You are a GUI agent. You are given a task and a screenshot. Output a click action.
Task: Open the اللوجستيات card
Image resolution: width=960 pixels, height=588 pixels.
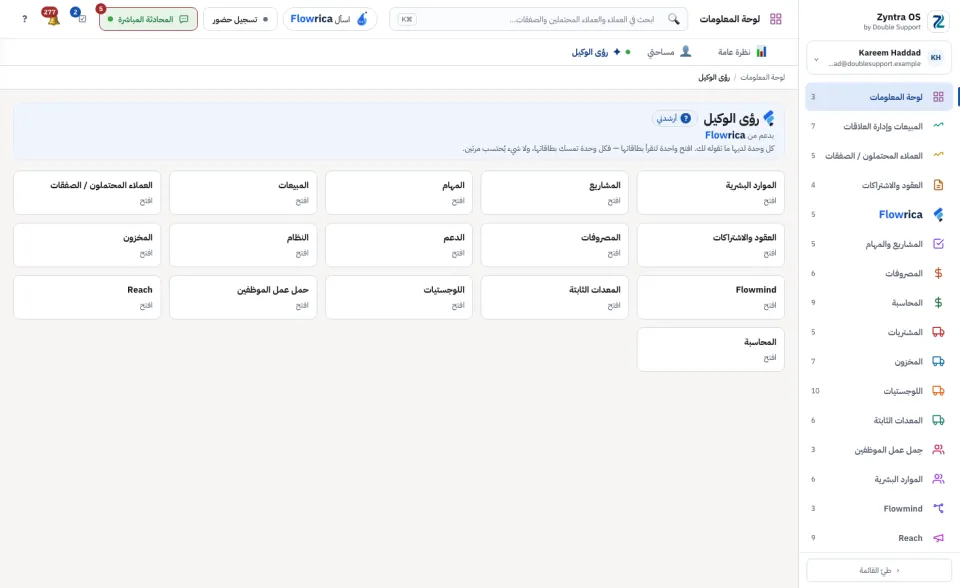pos(399,297)
